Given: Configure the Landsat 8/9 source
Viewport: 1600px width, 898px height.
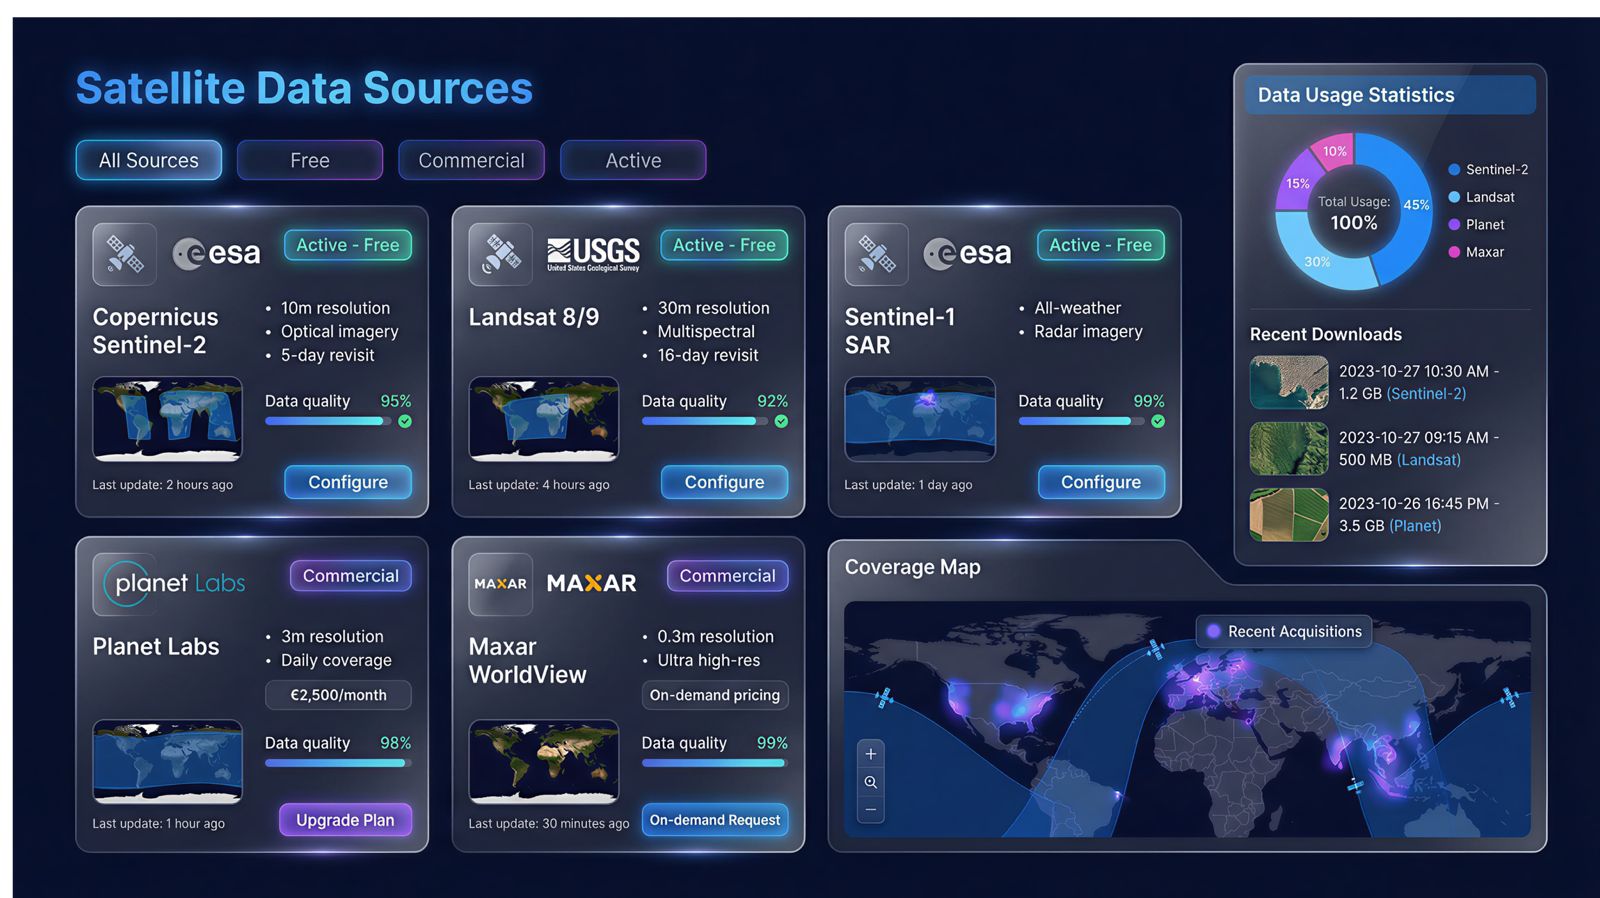Looking at the screenshot, I should [x=724, y=482].
